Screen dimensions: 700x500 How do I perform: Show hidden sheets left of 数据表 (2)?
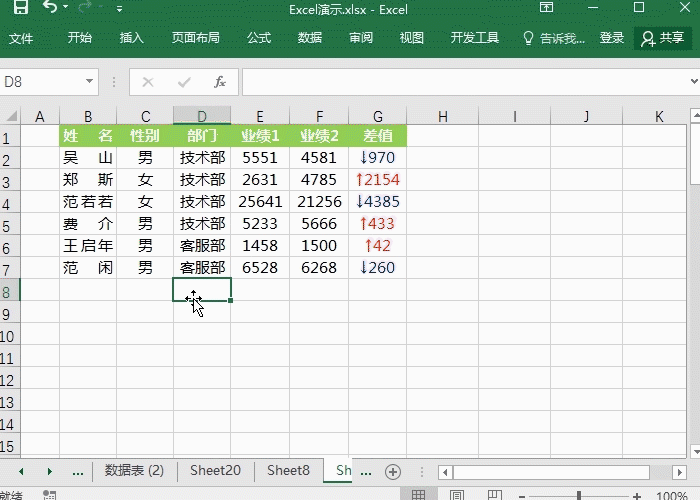click(x=78, y=471)
